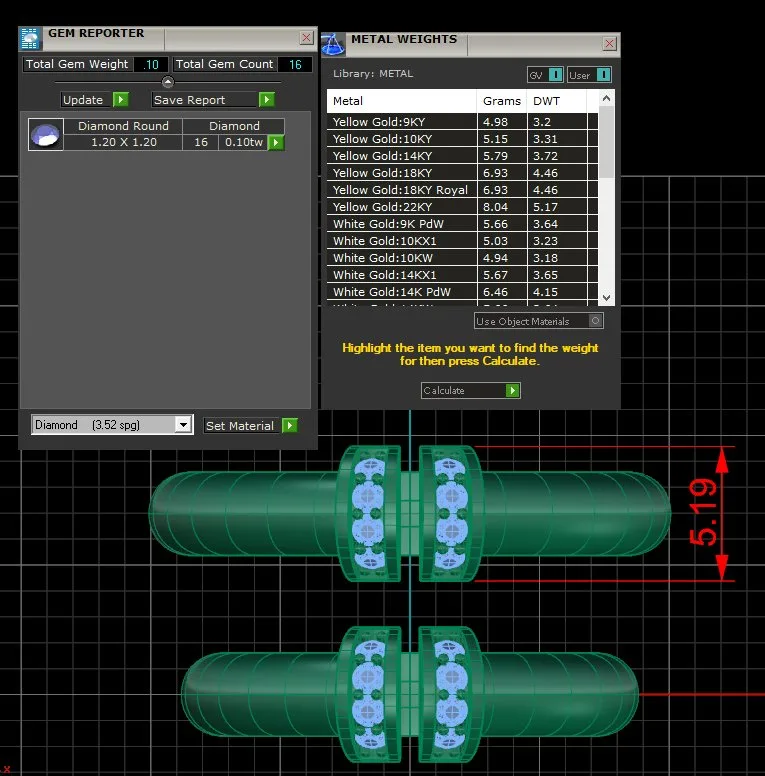Image resolution: width=765 pixels, height=776 pixels.
Task: Click green arrow next to Set Material
Action: click(290, 425)
